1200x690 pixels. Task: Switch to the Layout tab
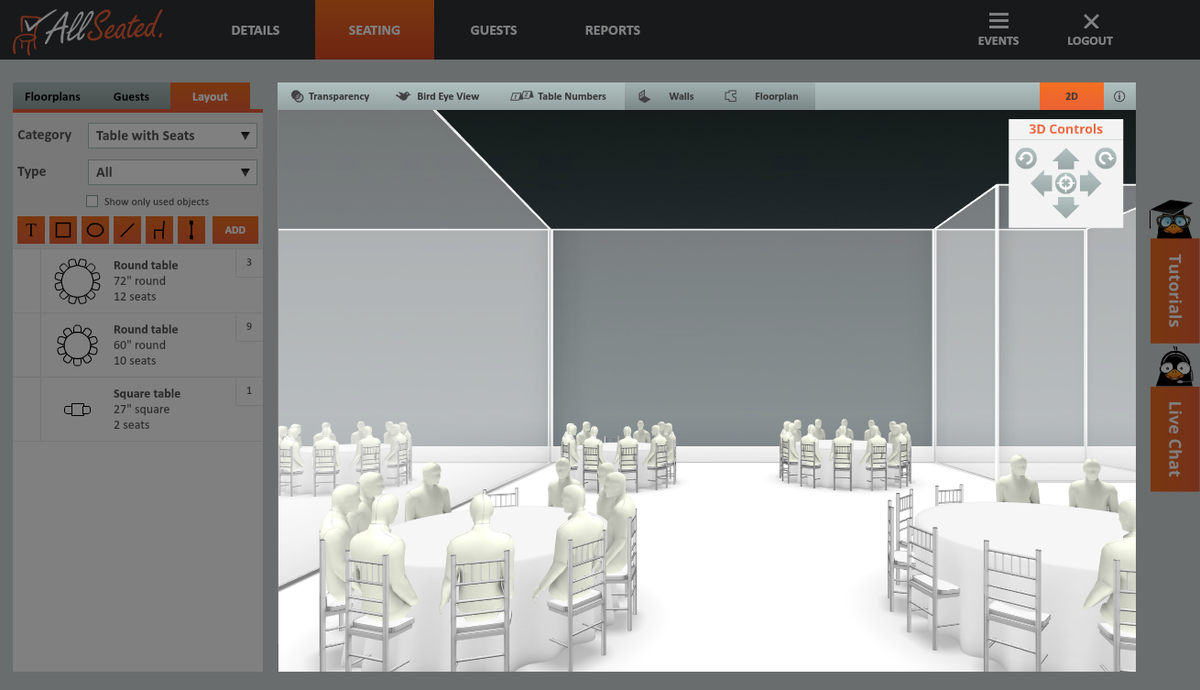tap(210, 97)
